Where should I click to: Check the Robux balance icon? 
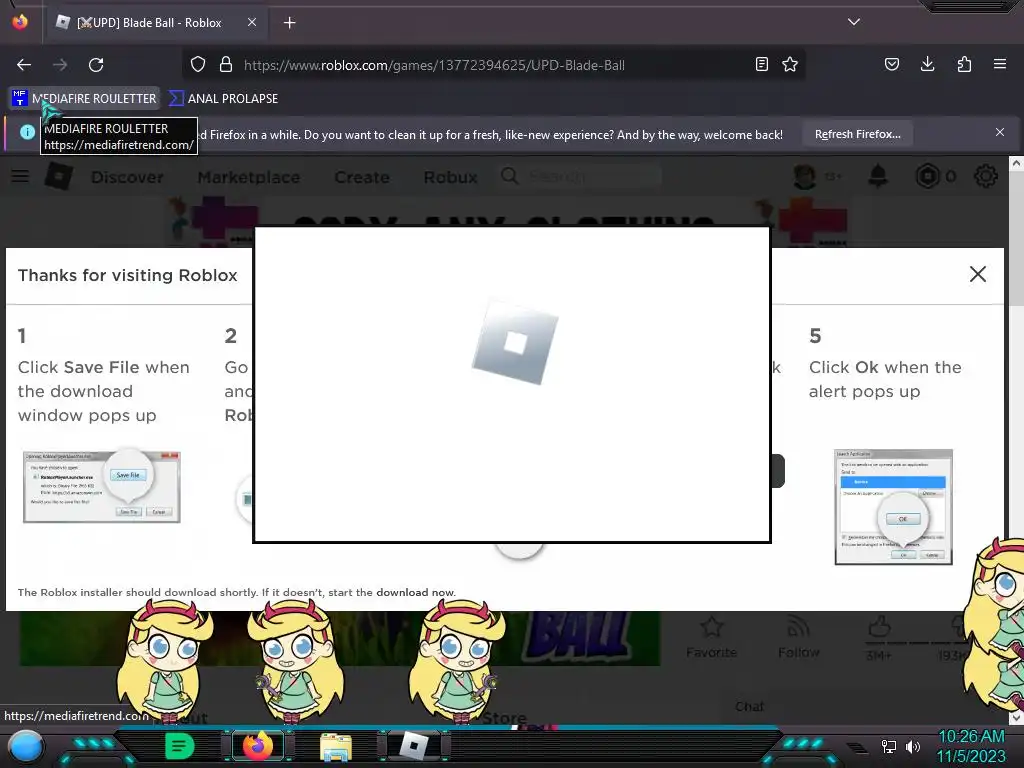click(927, 176)
